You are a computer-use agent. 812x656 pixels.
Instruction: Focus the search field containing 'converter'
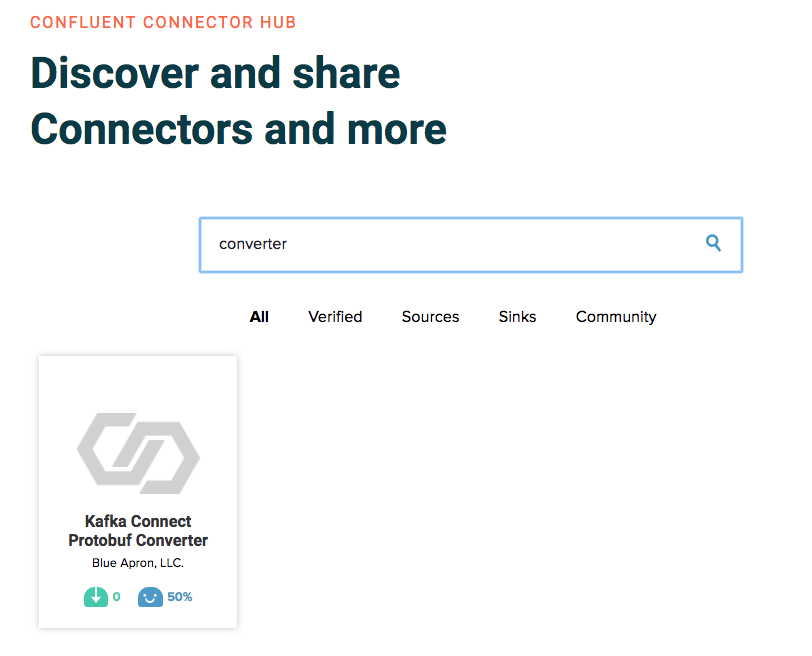pyautogui.click(x=471, y=245)
